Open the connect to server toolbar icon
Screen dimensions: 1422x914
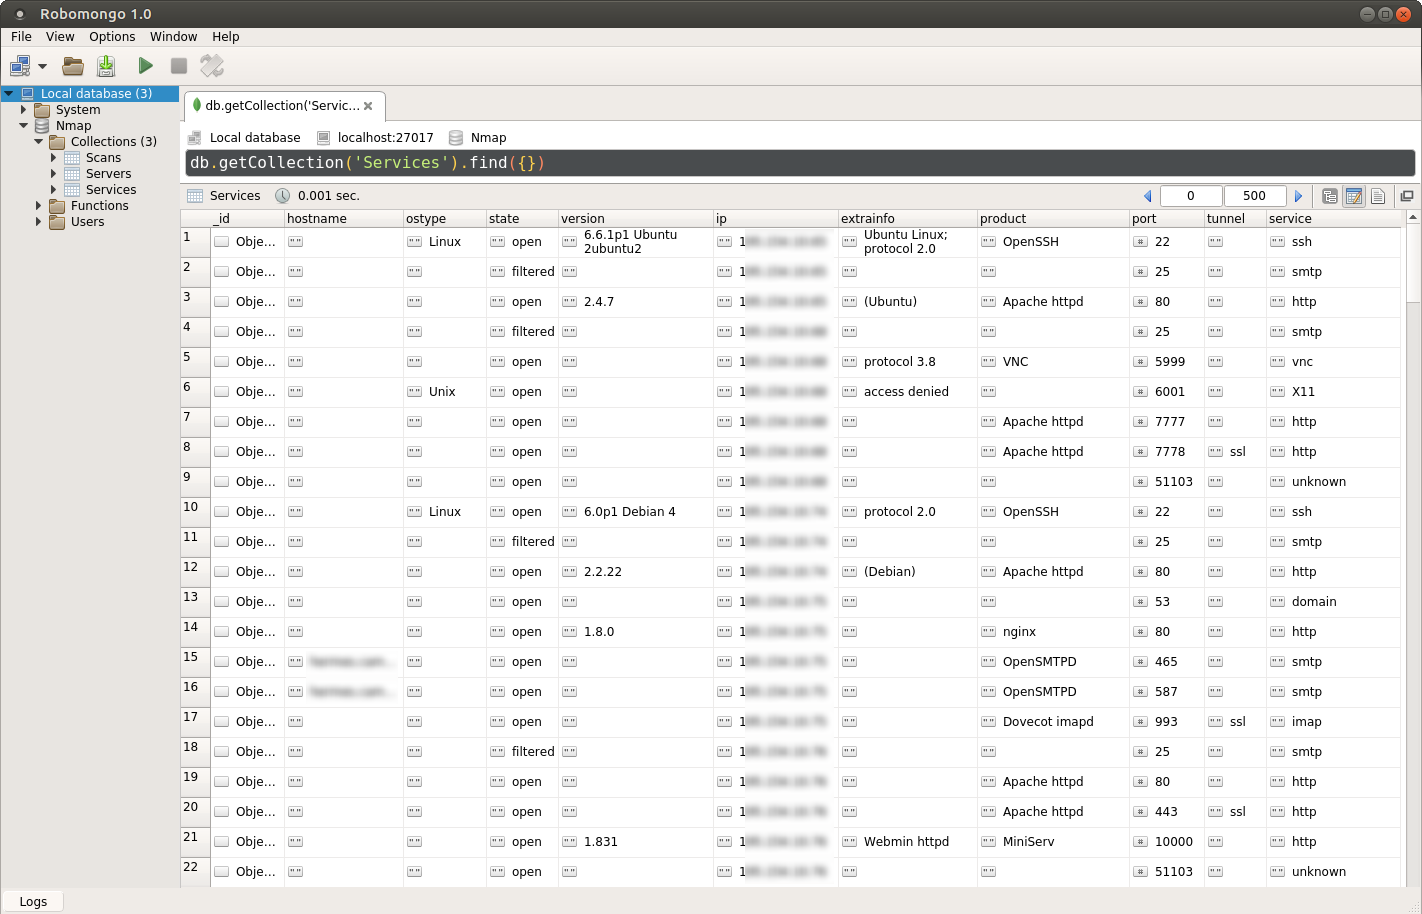(x=20, y=66)
